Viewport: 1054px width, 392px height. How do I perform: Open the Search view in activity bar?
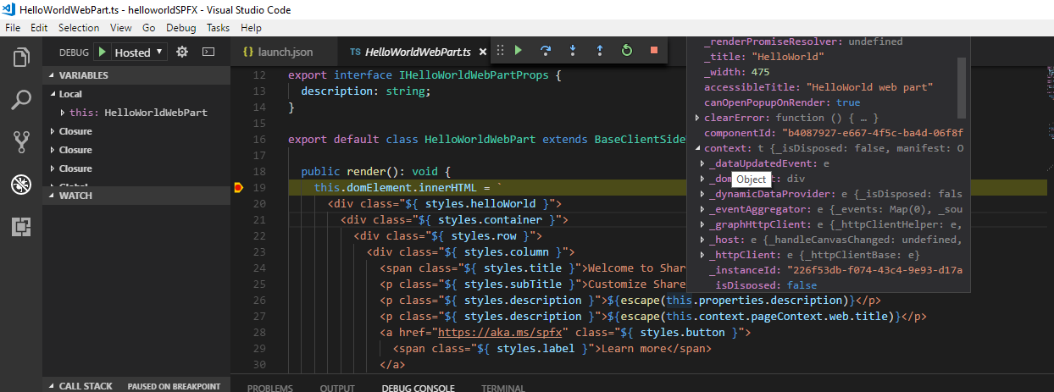coord(22,100)
